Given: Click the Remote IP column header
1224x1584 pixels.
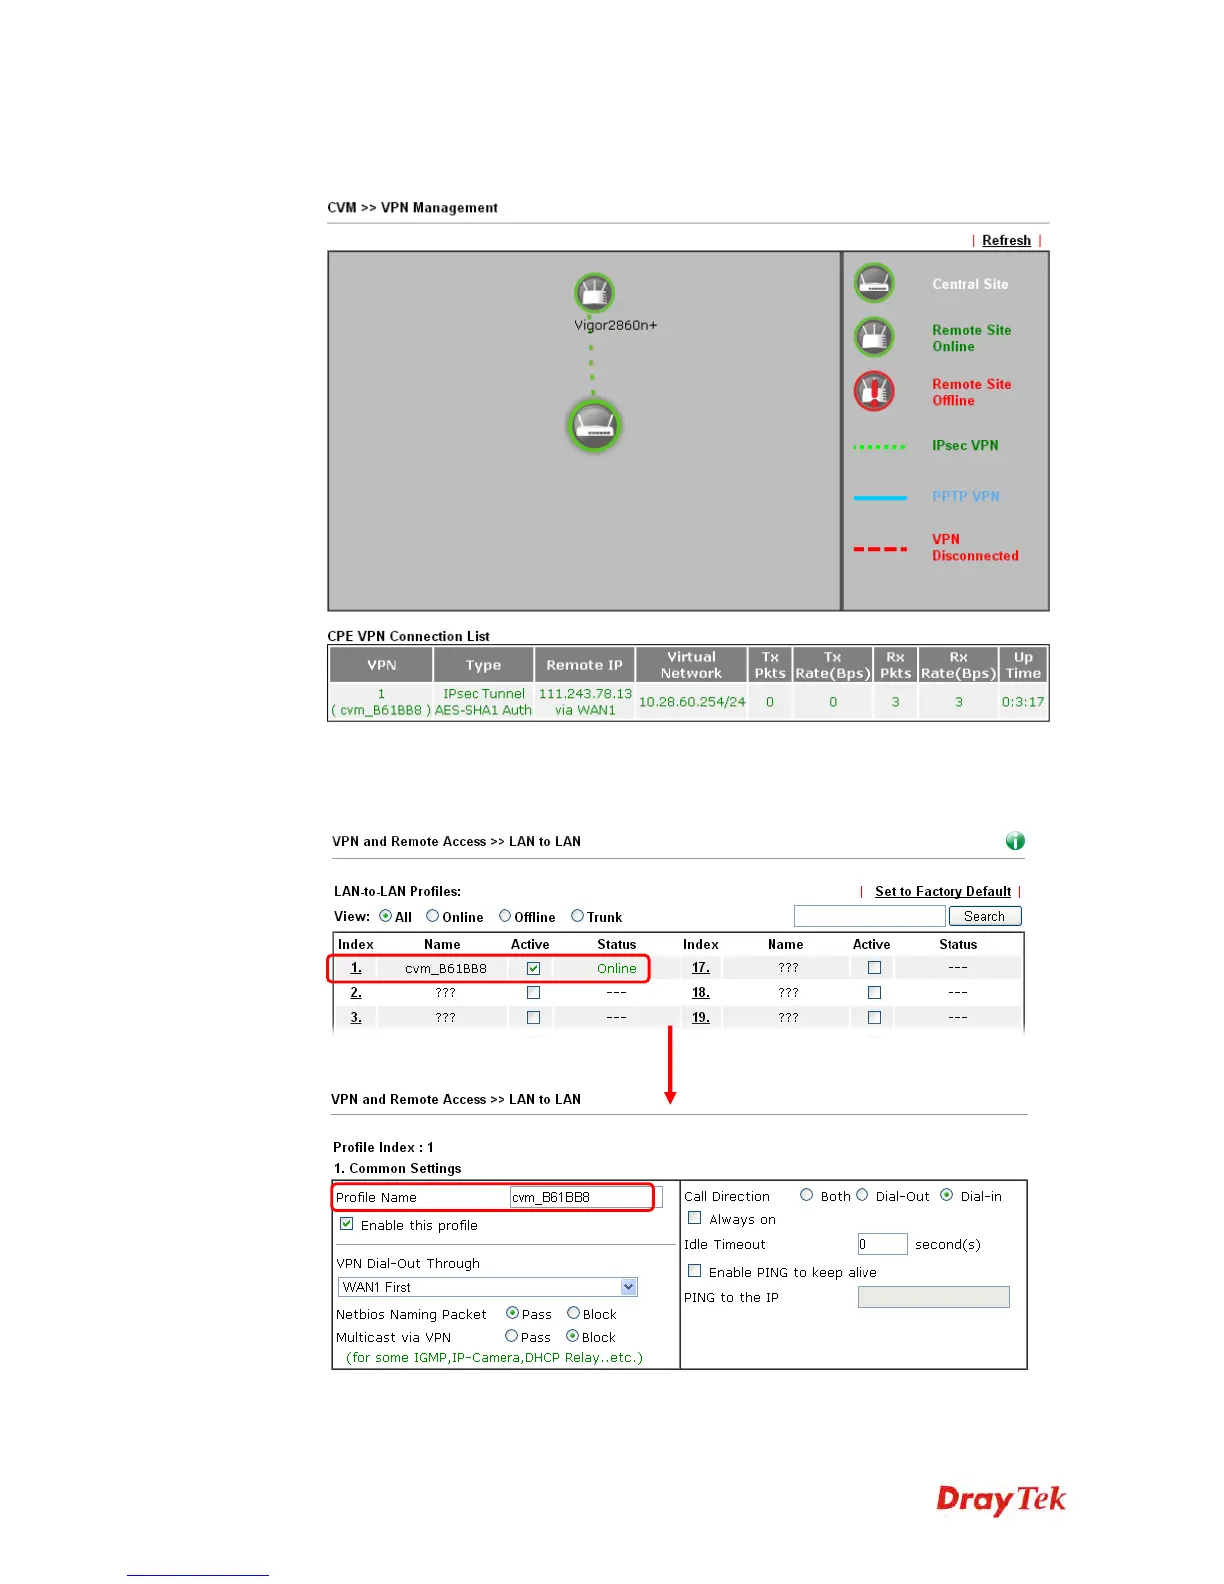Looking at the screenshot, I should coord(585,665).
